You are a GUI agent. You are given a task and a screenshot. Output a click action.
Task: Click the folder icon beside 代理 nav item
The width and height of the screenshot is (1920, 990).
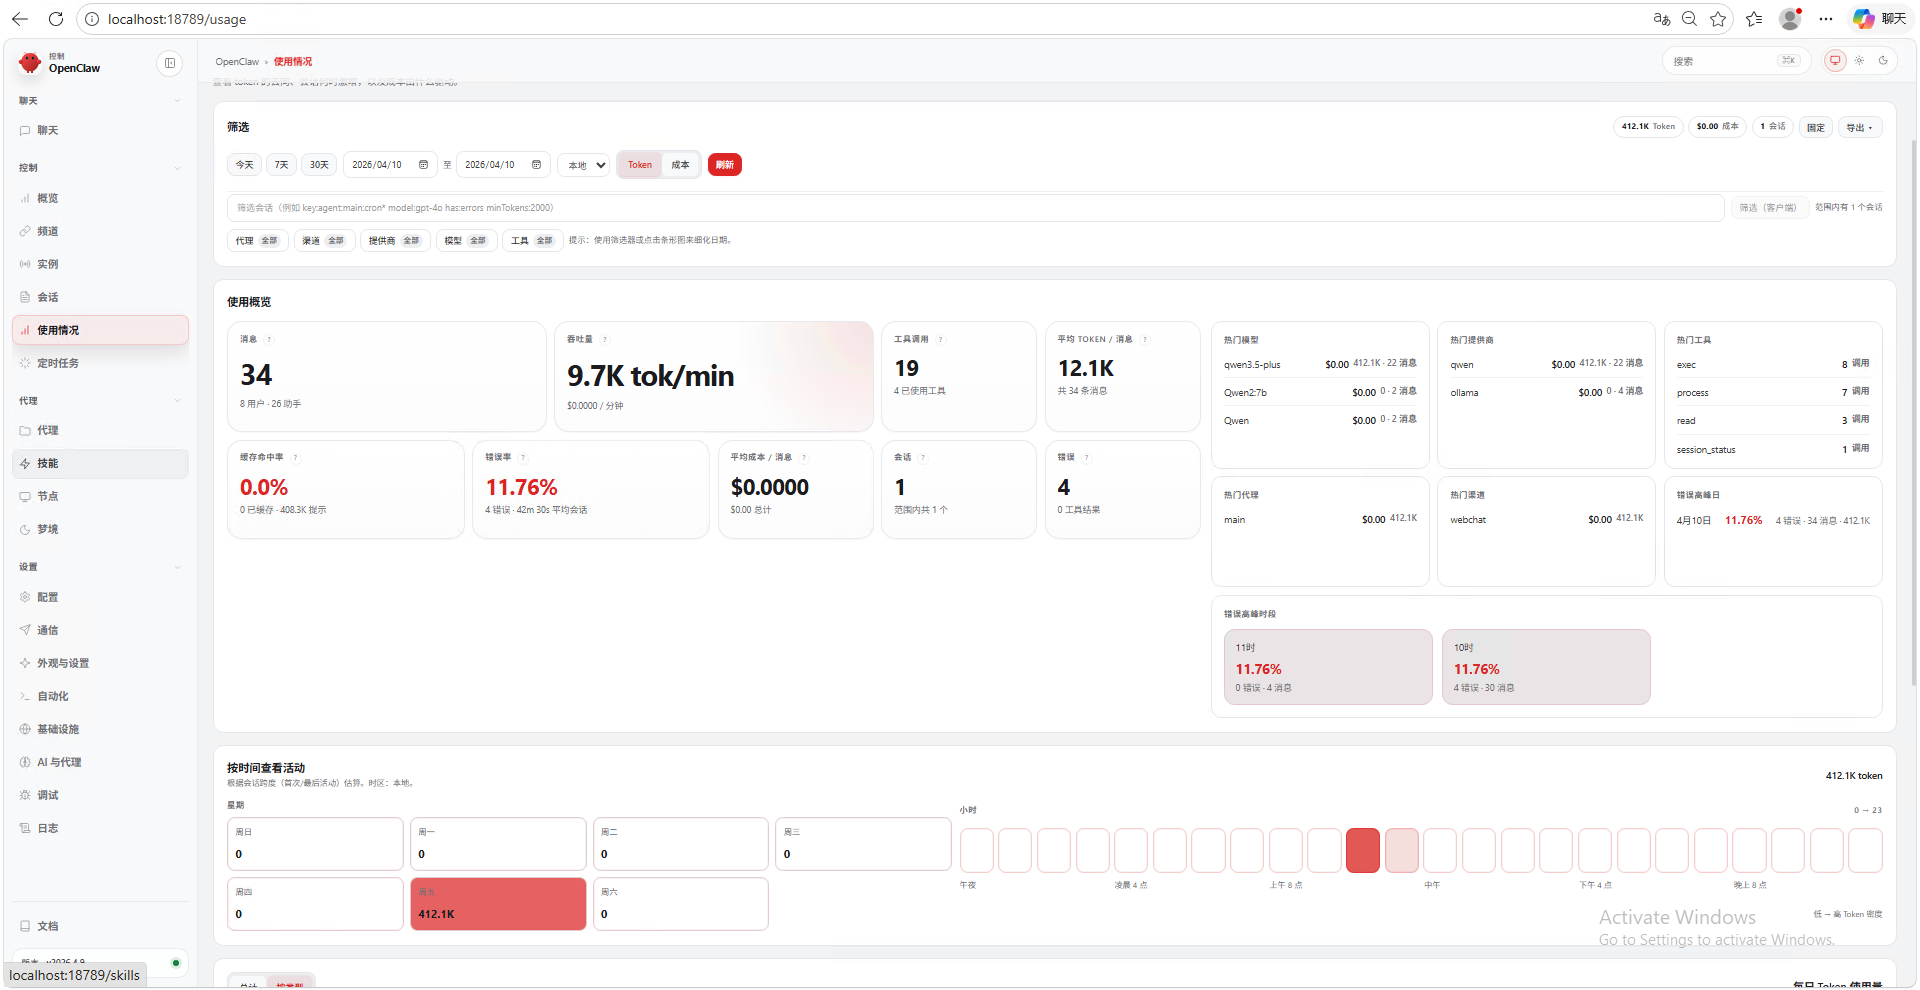[25, 431]
